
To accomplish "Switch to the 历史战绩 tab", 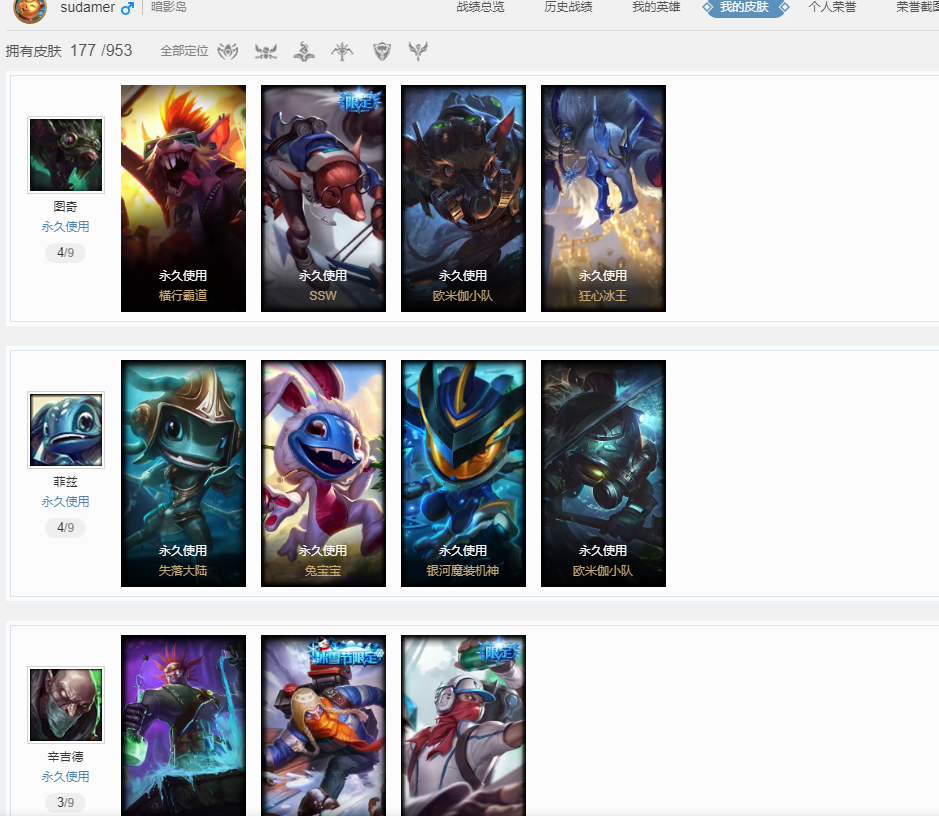I will pyautogui.click(x=568, y=7).
